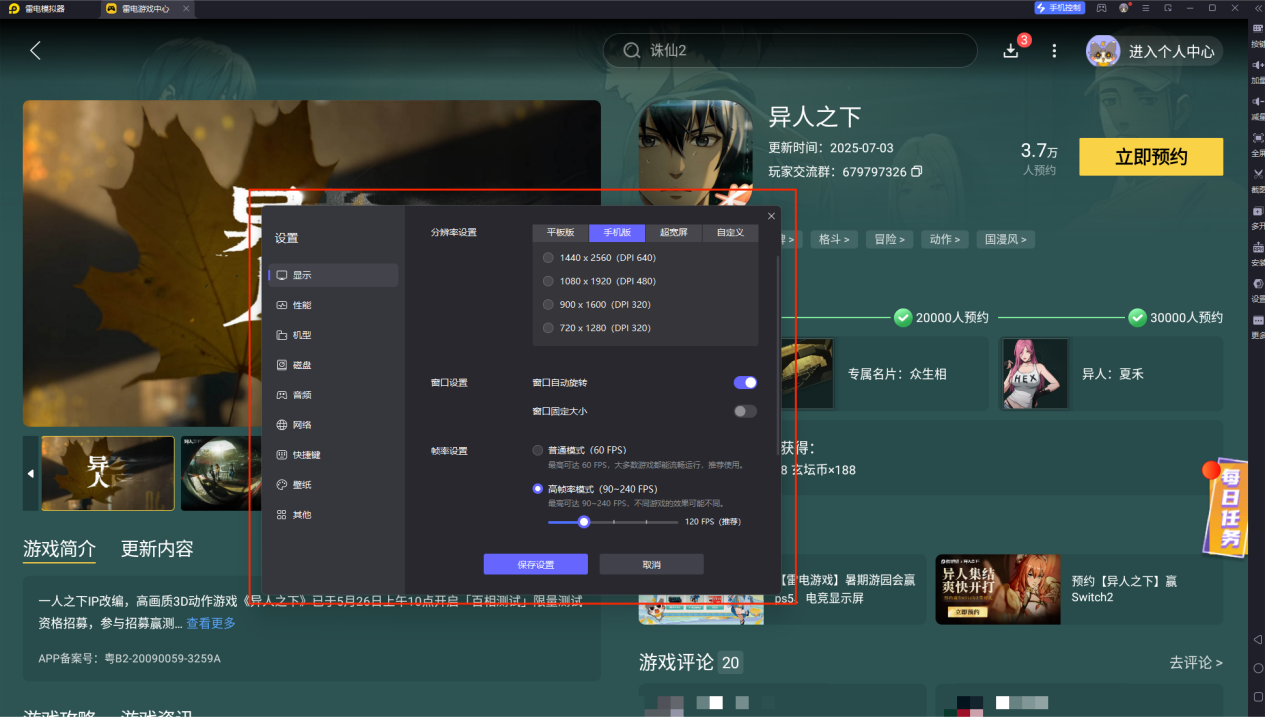Switch to the 手机版 resolution tab
Viewport: 1265px width, 717px height.
(x=617, y=233)
